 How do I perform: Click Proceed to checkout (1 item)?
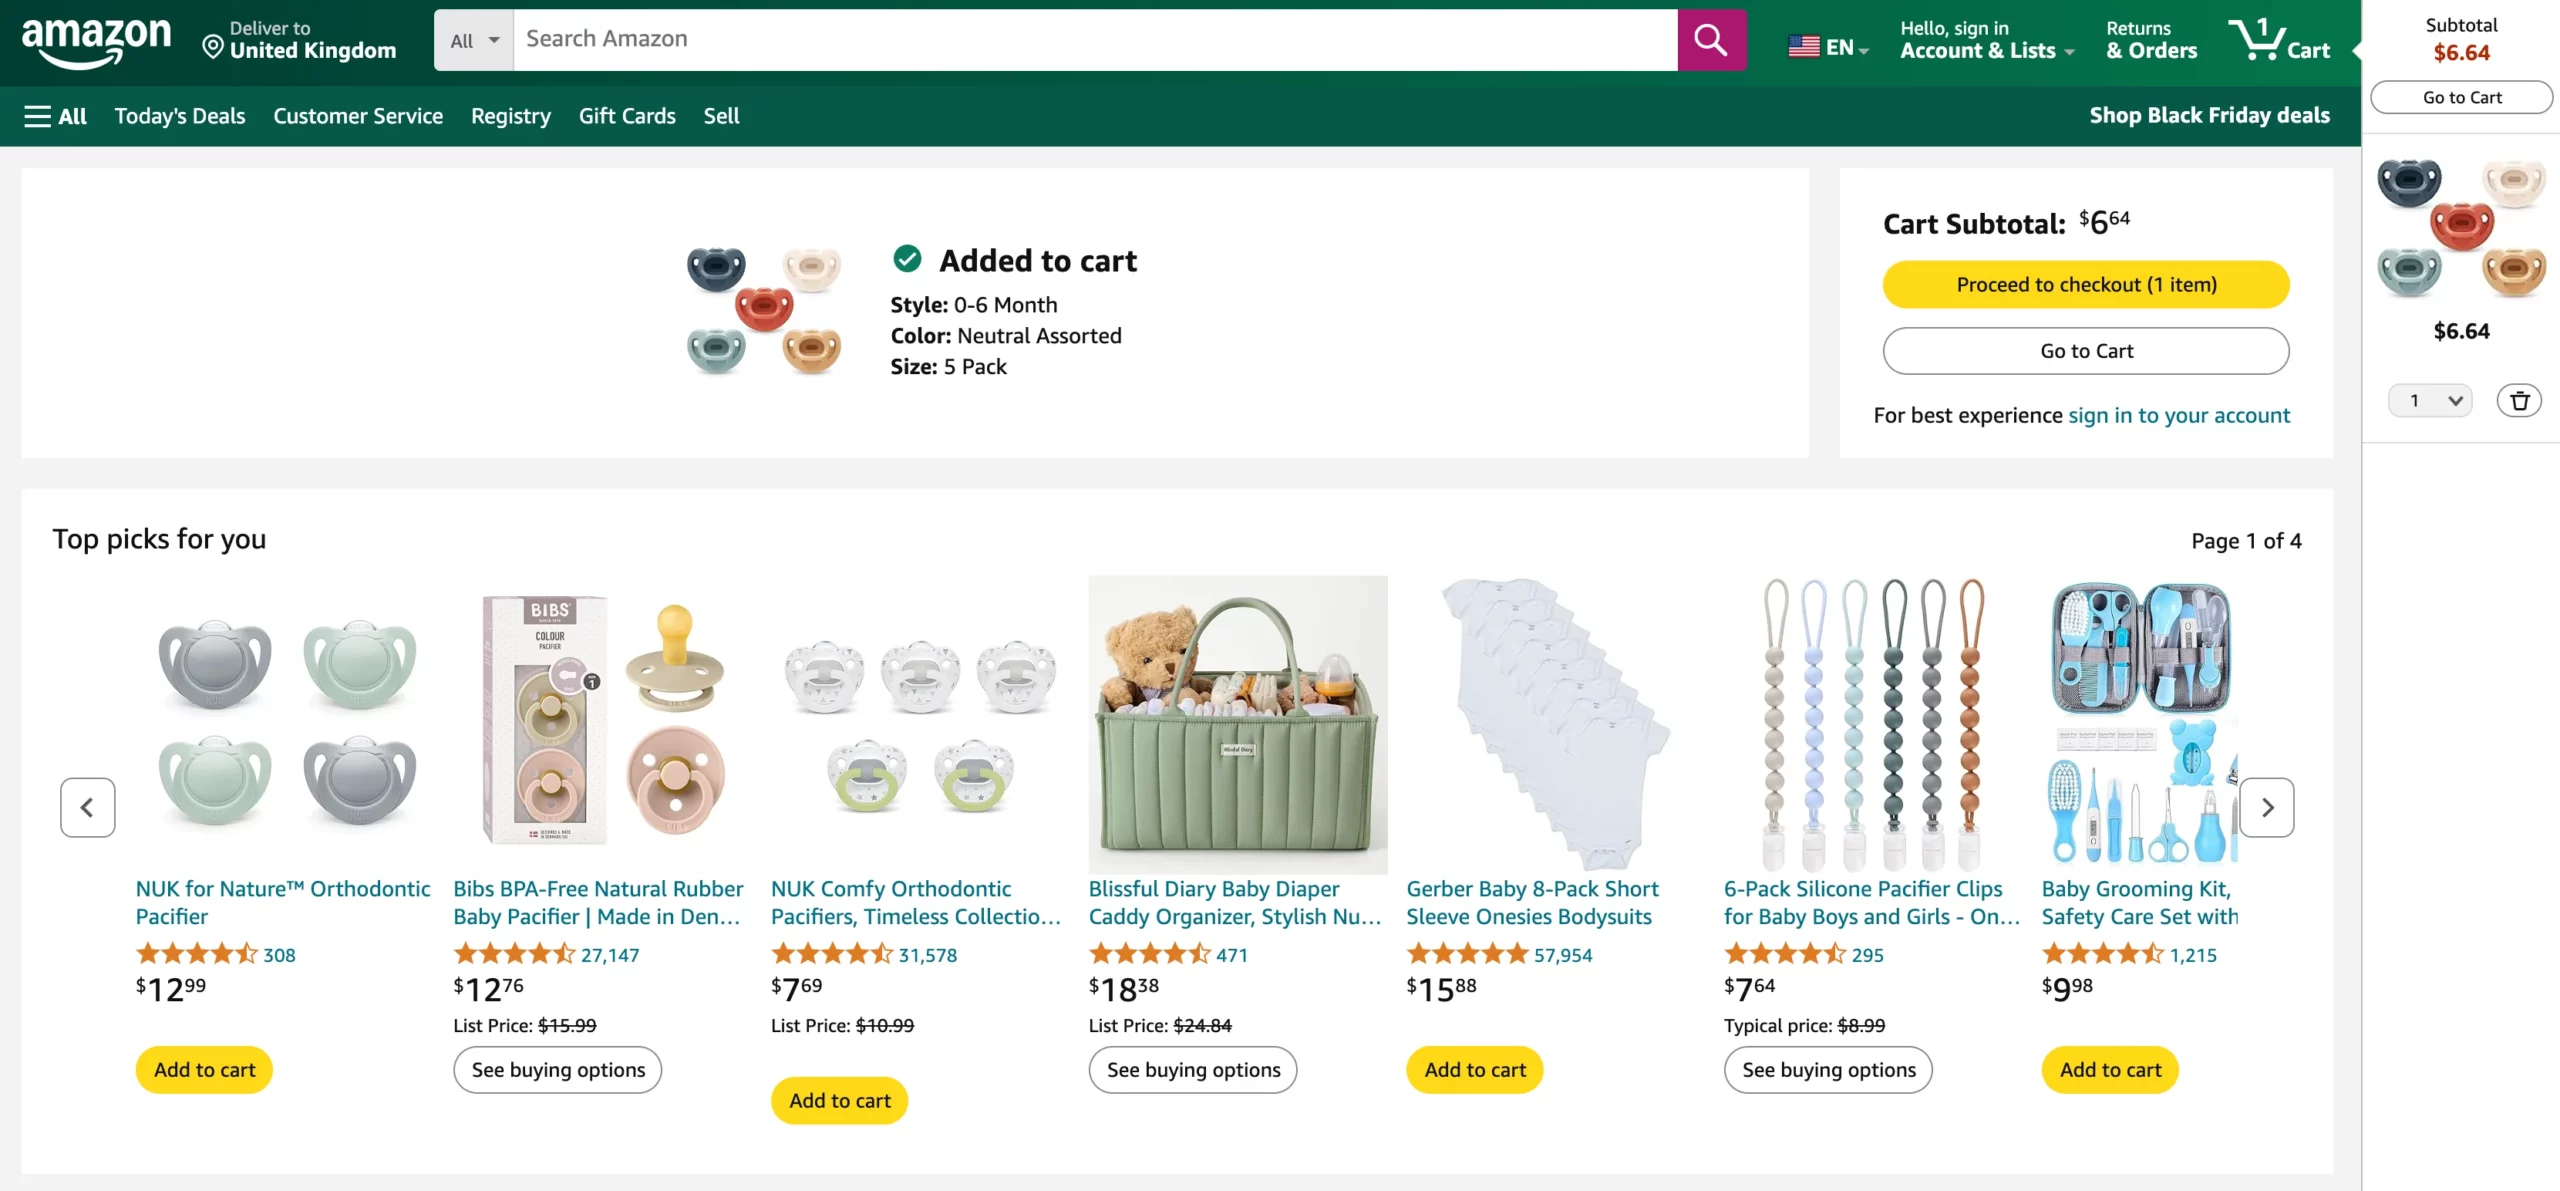2086,285
